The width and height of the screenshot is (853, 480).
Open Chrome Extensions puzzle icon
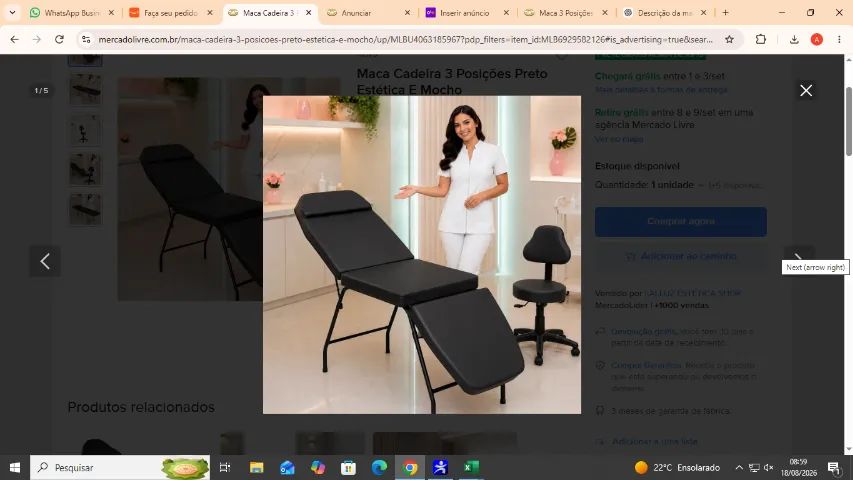pyautogui.click(x=761, y=39)
